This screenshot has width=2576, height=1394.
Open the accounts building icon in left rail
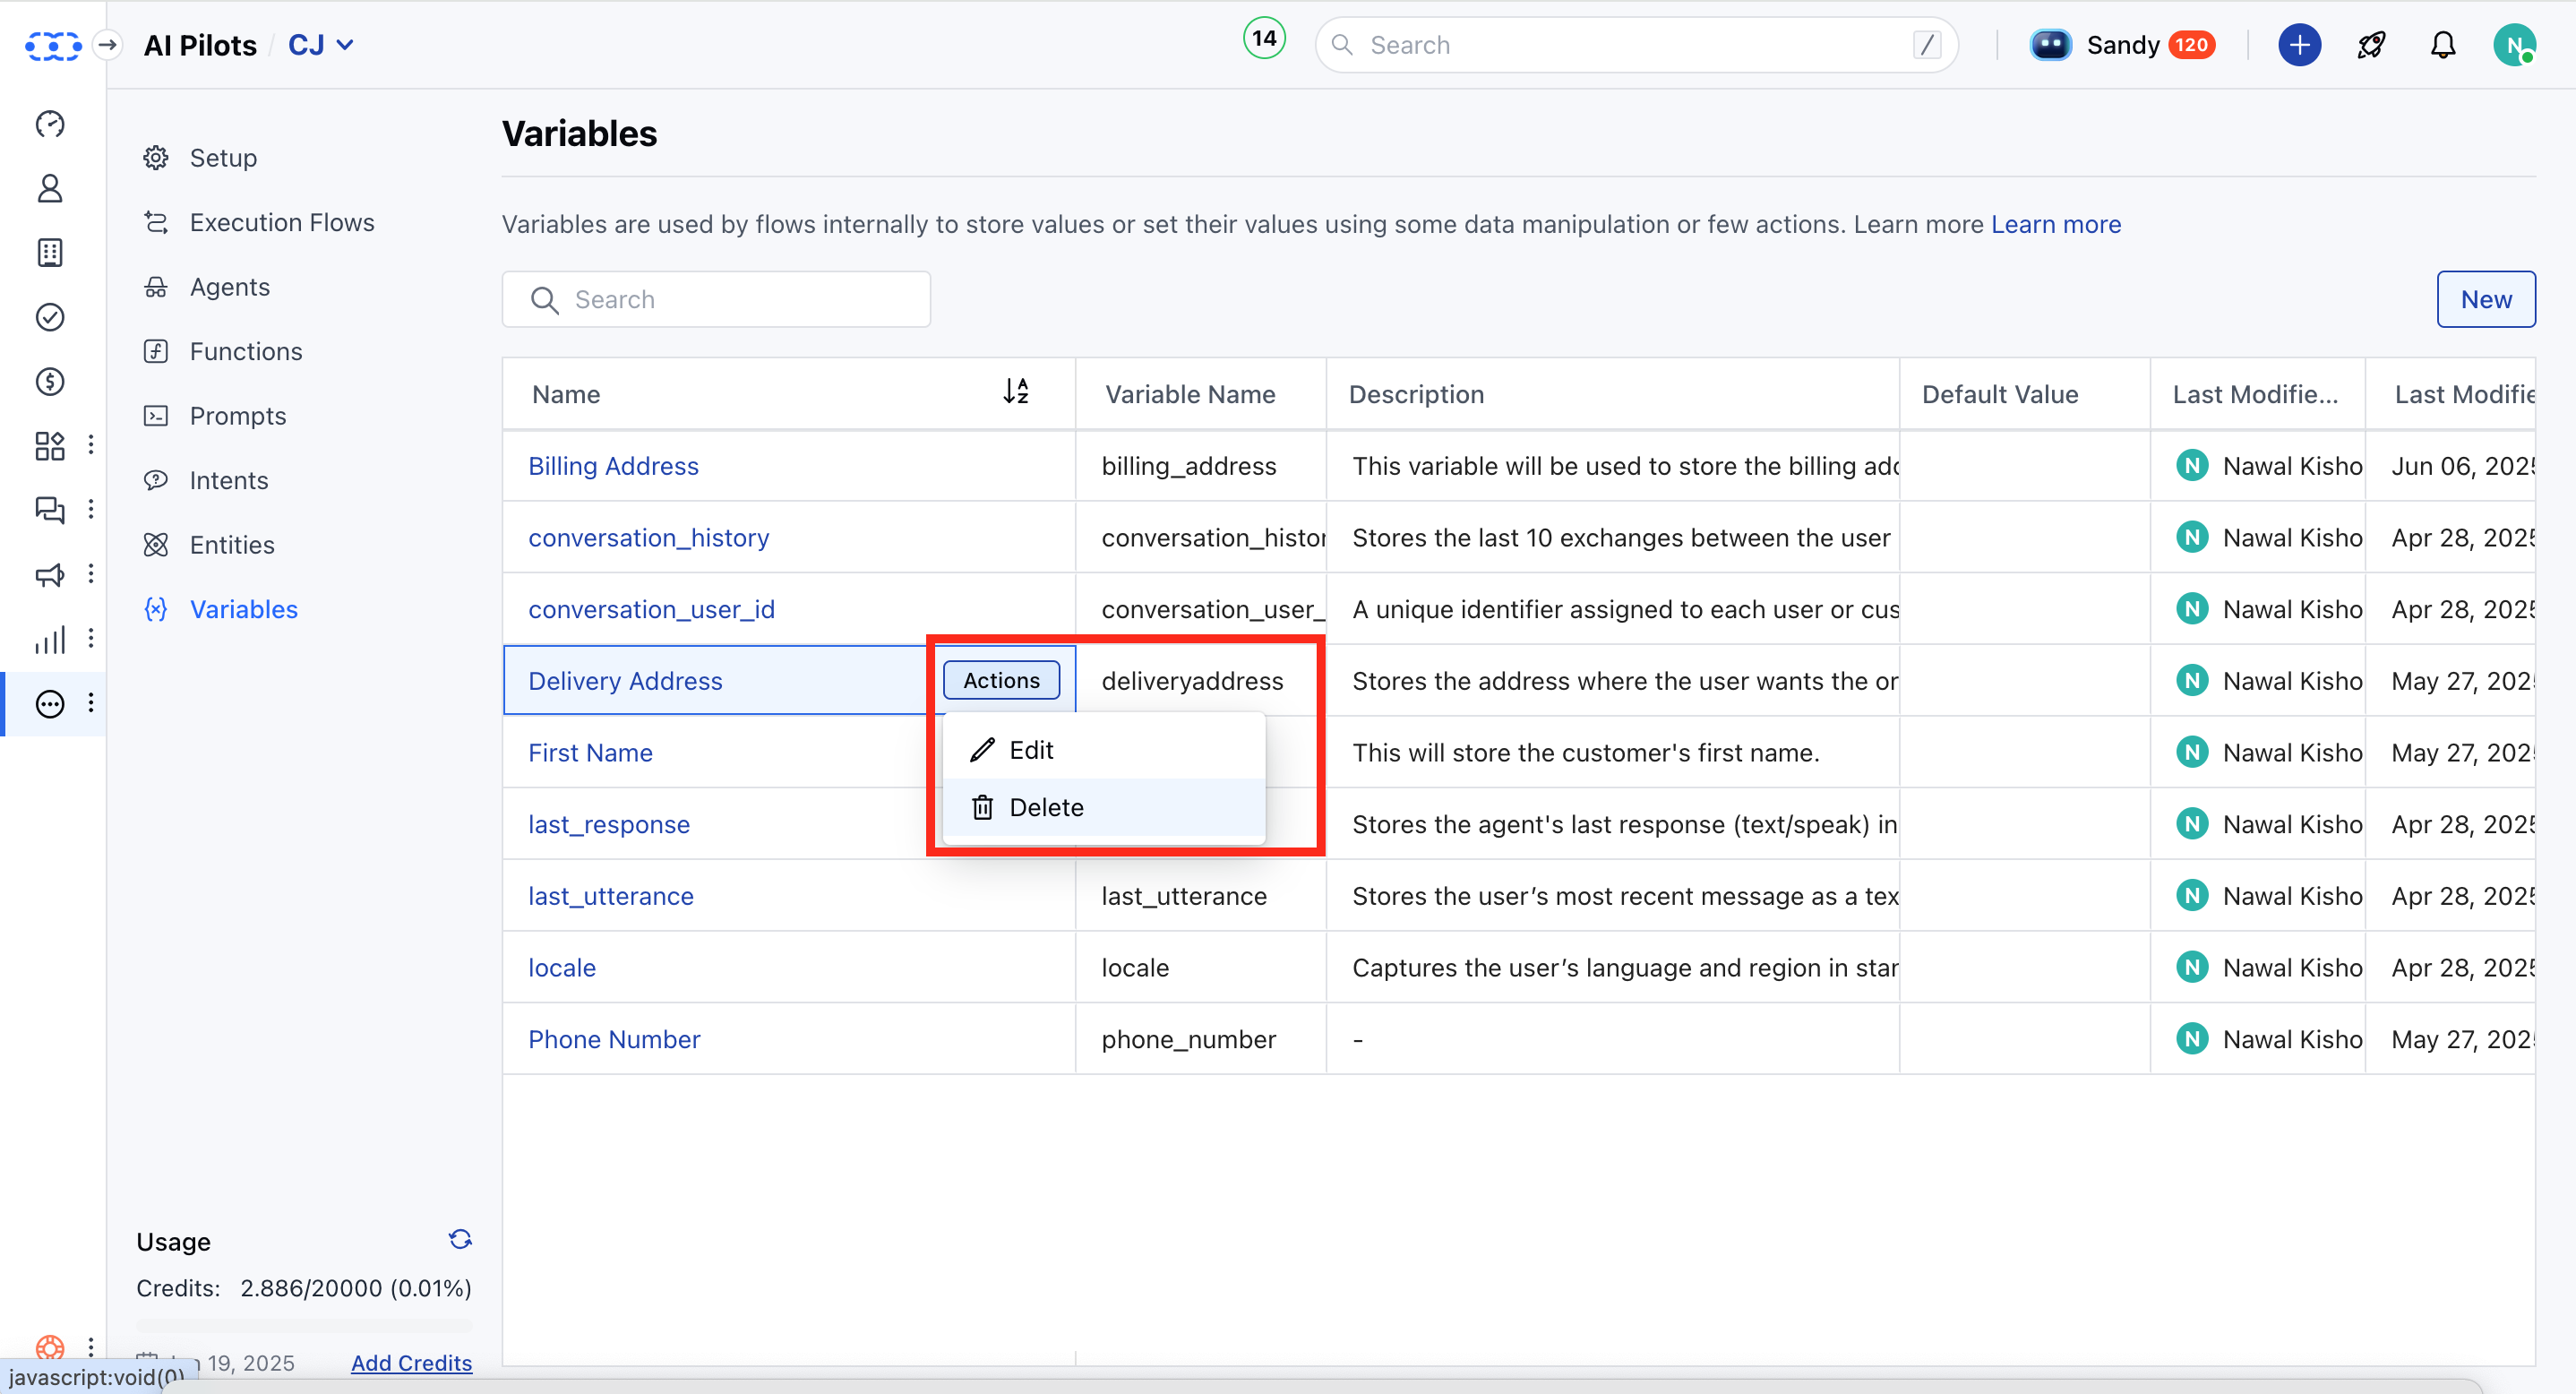tap(50, 253)
